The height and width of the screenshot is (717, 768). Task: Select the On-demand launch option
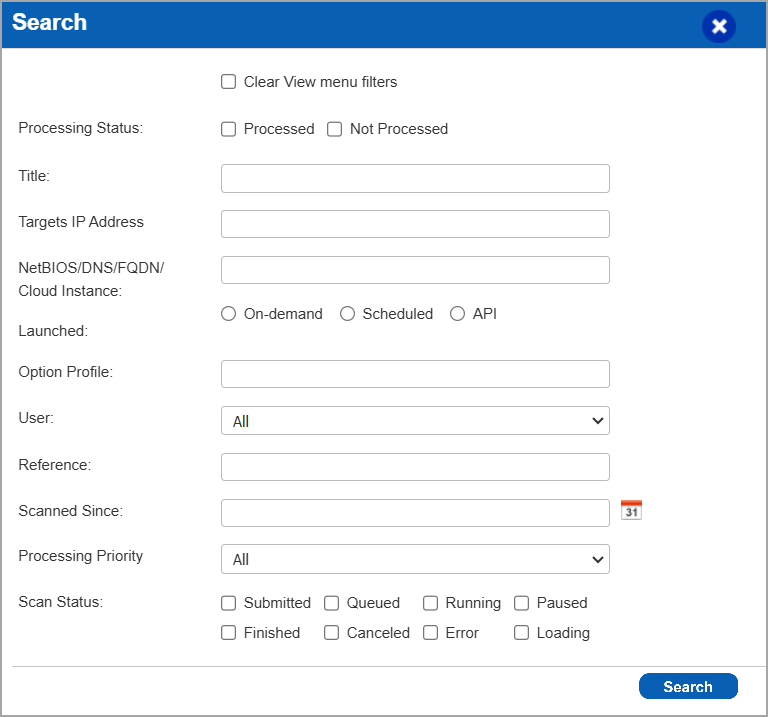pos(229,314)
